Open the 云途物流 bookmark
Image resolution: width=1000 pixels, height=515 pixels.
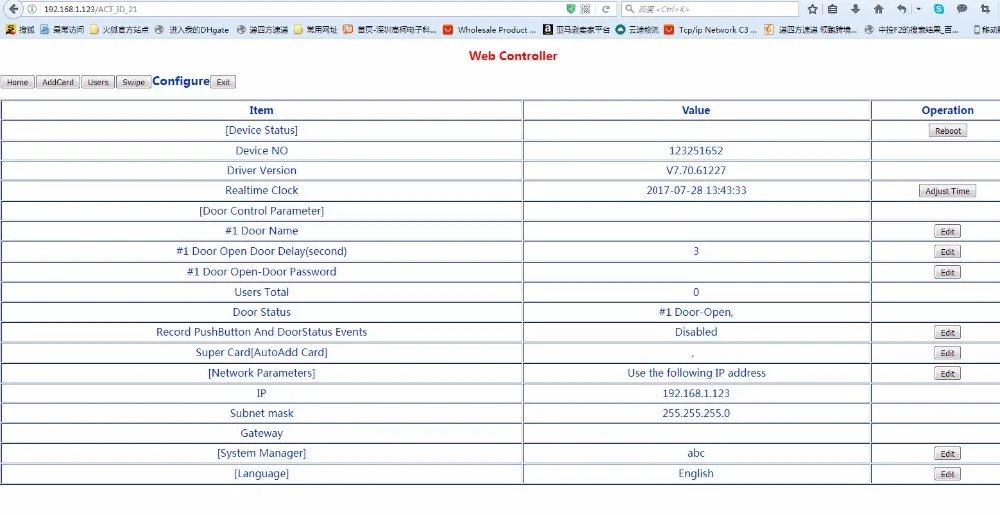pos(638,30)
